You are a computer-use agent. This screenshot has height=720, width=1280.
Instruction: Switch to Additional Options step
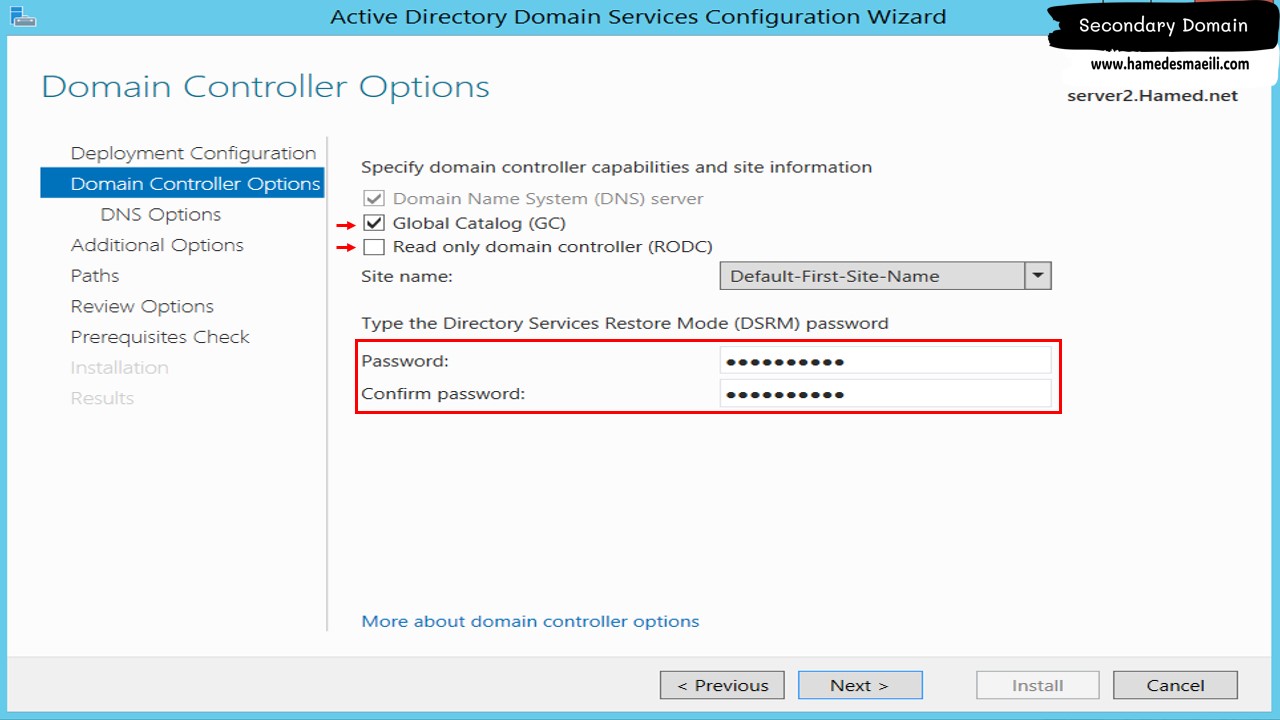pos(157,245)
